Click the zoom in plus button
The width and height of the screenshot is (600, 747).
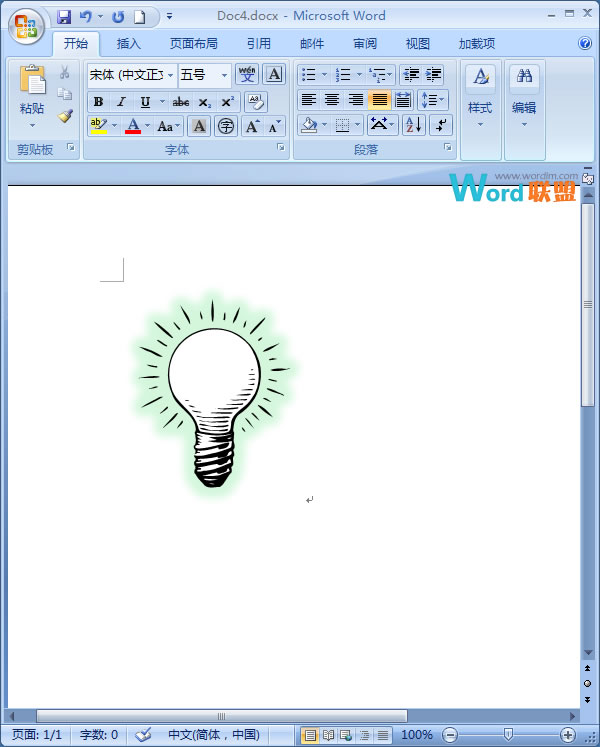coord(568,735)
